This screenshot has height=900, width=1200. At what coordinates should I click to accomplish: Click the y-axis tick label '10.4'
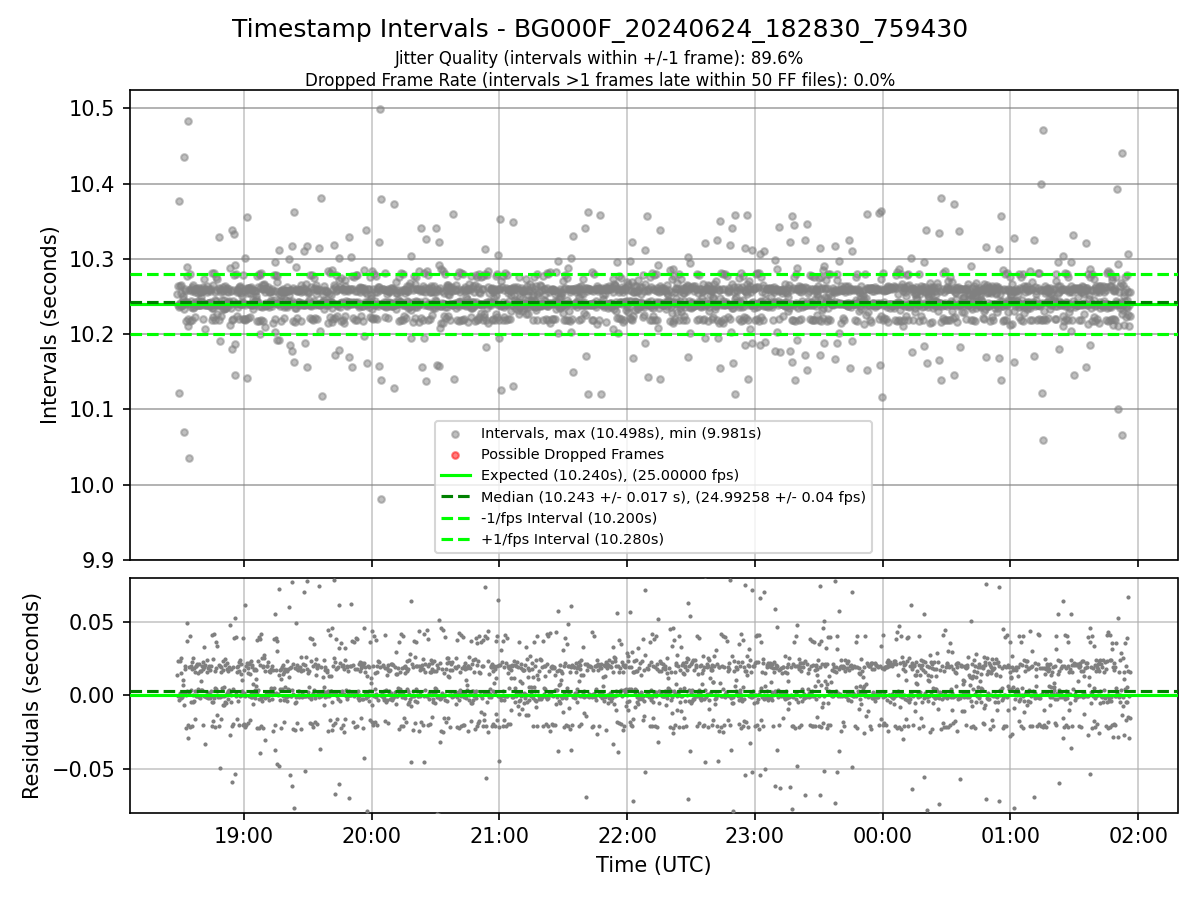(92, 184)
